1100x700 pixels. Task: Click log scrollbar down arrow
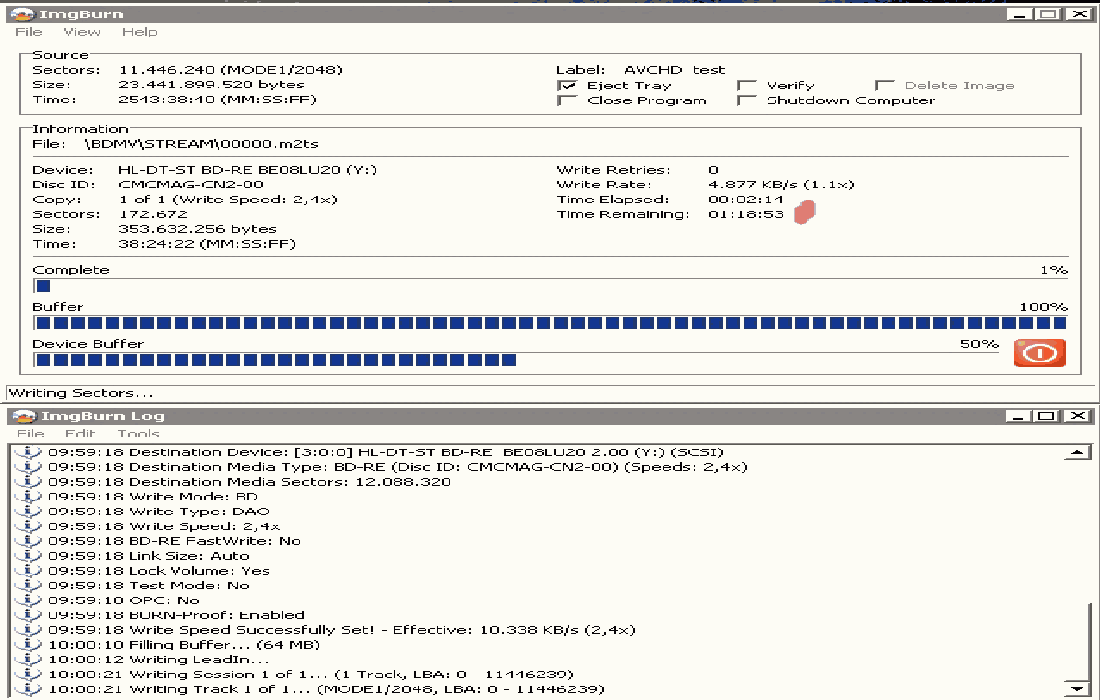(1077, 689)
